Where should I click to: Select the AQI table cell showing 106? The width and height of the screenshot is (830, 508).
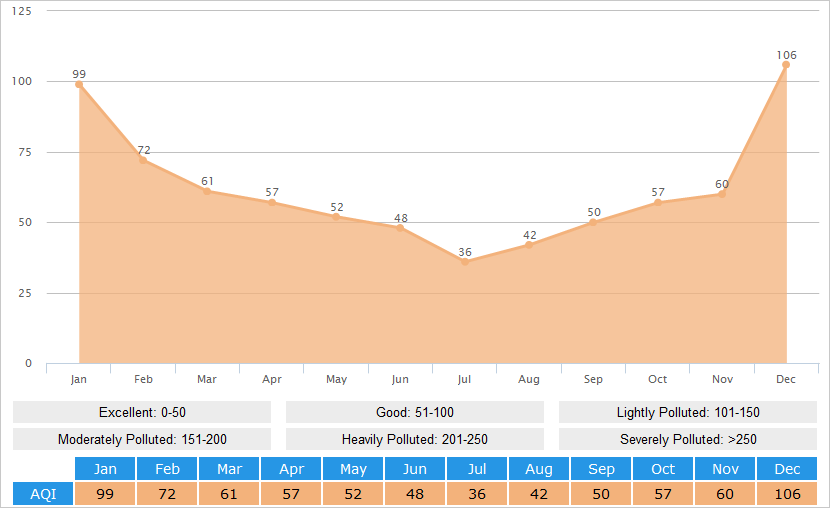(x=787, y=494)
